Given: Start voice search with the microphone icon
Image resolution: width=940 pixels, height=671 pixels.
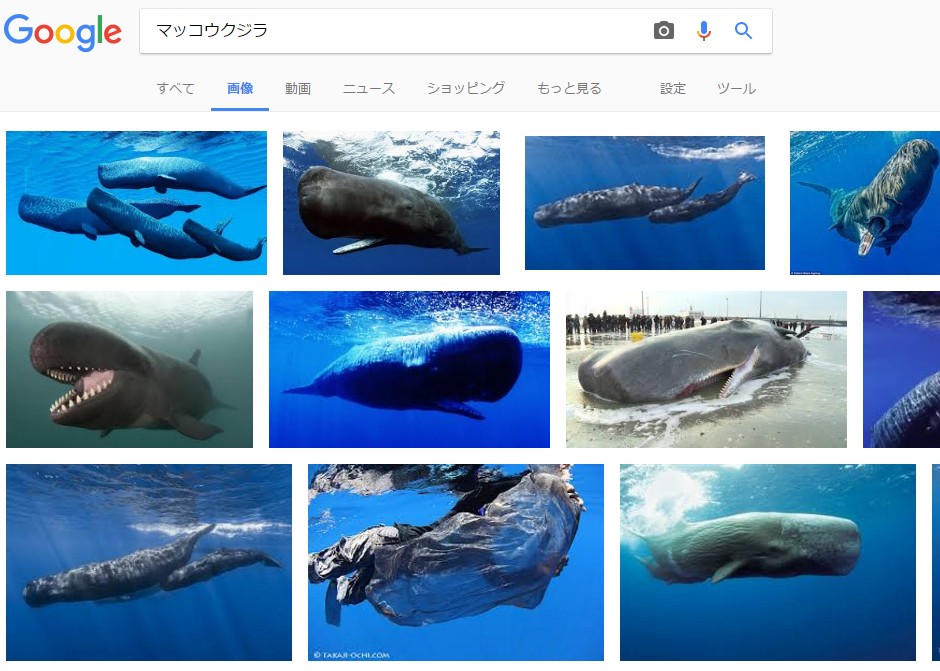Looking at the screenshot, I should (x=704, y=31).
